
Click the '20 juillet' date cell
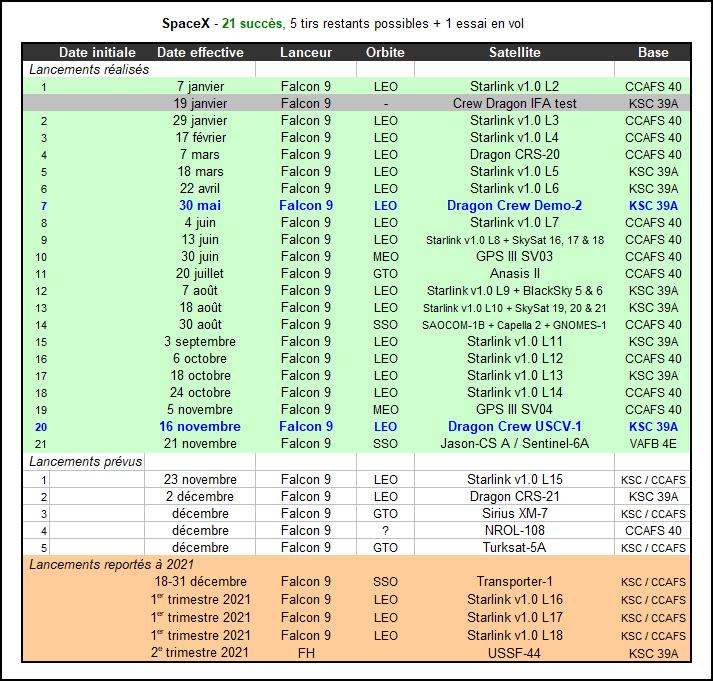(200, 274)
